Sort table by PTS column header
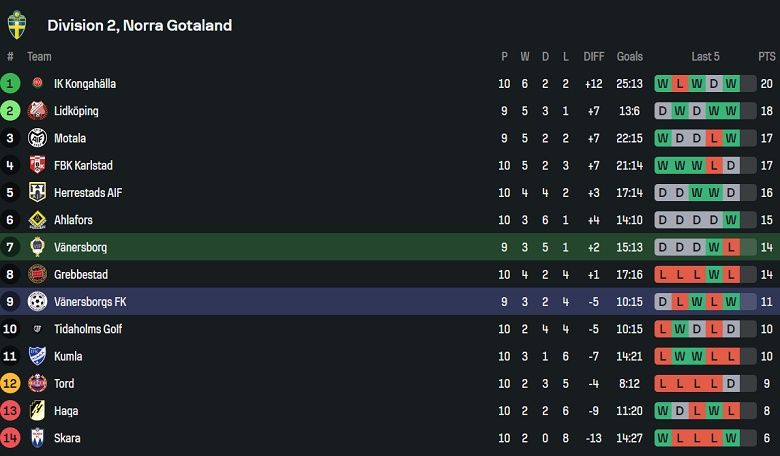The width and height of the screenshot is (780, 456). click(x=766, y=57)
